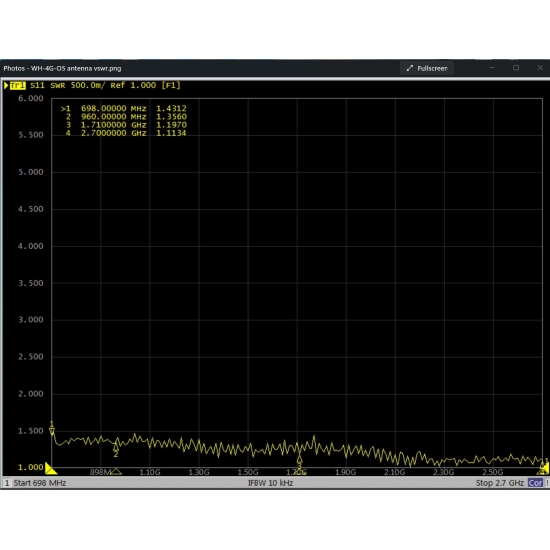The width and height of the screenshot is (550, 550).
Task: Click the Fullscreen button
Action: (x=427, y=68)
